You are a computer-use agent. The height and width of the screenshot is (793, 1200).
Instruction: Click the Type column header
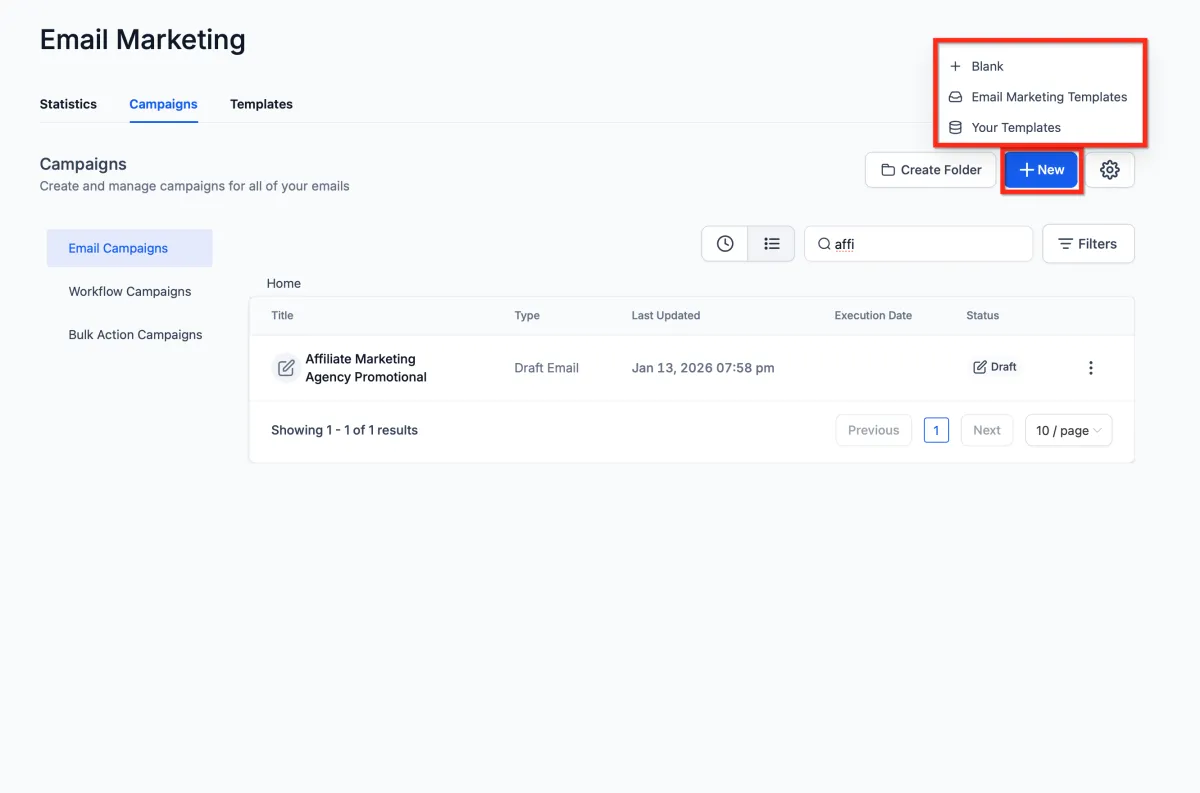527,315
